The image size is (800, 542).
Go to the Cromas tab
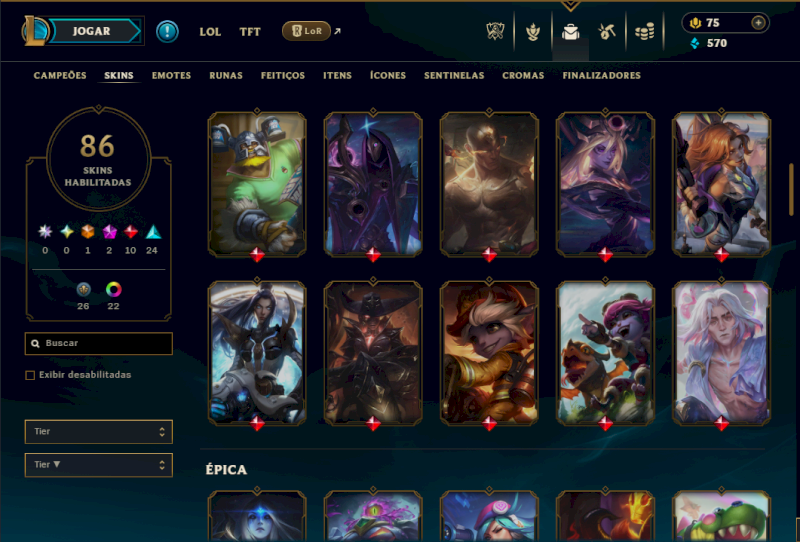(x=523, y=76)
